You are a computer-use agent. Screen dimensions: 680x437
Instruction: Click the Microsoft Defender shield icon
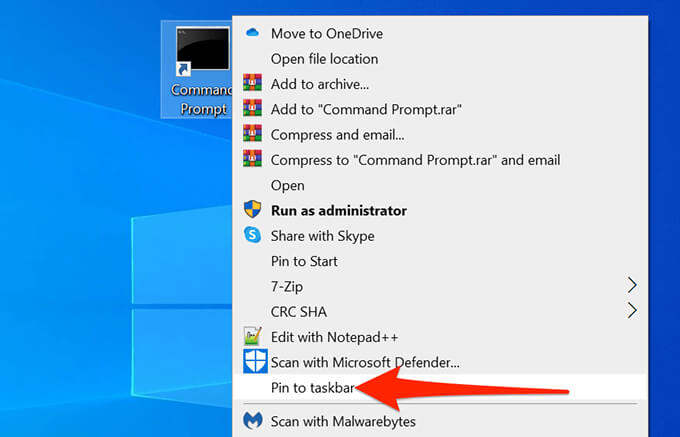pyautogui.click(x=255, y=361)
